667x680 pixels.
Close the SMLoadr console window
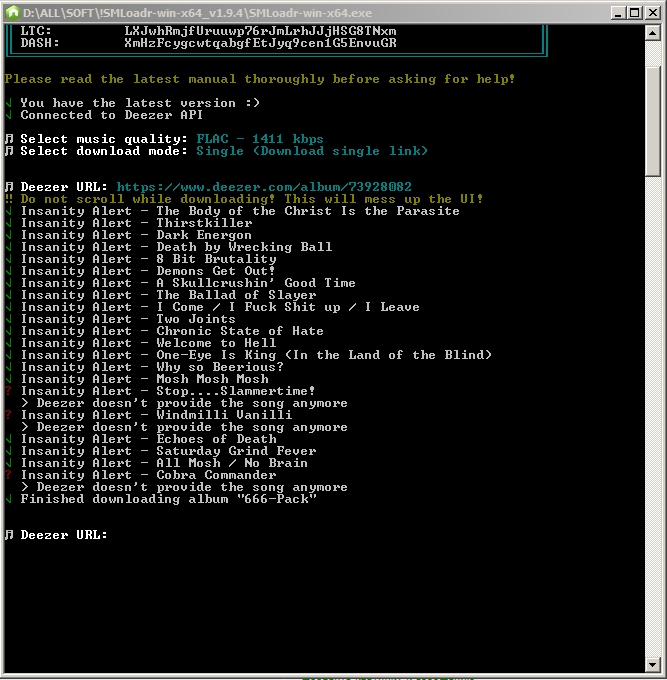tap(653, 13)
